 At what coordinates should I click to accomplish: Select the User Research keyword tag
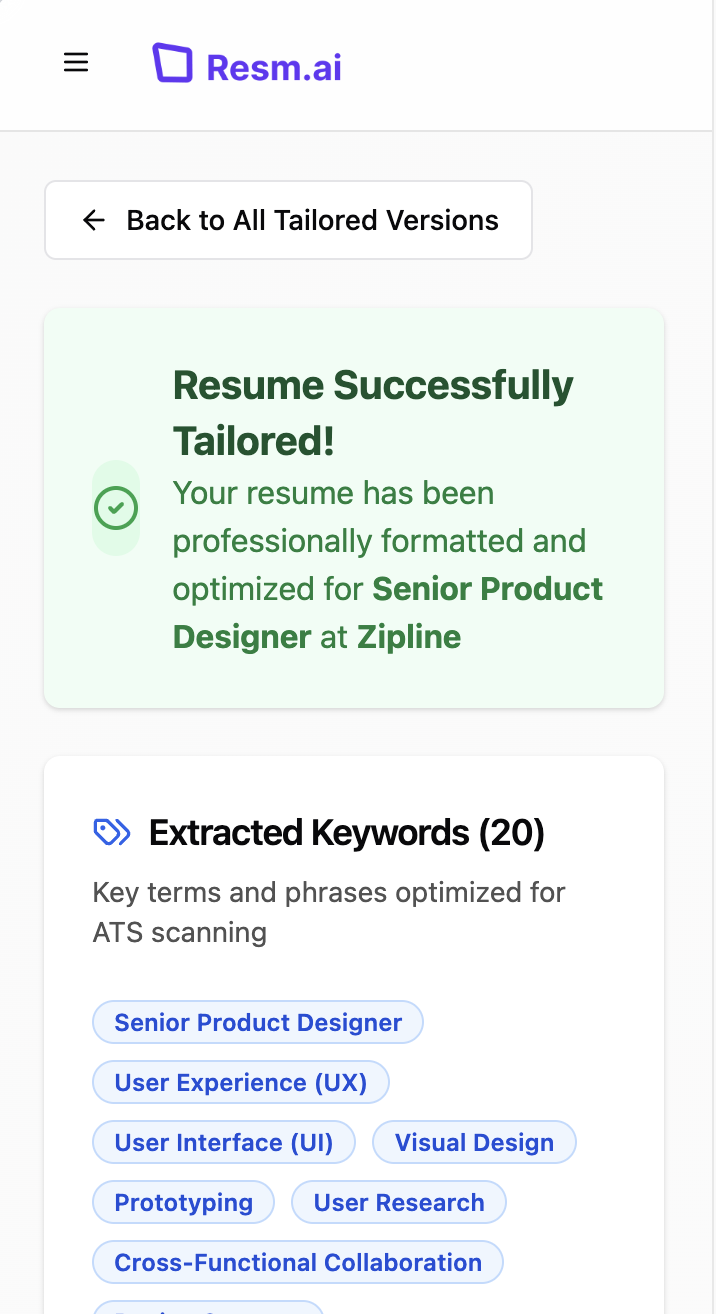coord(398,1202)
